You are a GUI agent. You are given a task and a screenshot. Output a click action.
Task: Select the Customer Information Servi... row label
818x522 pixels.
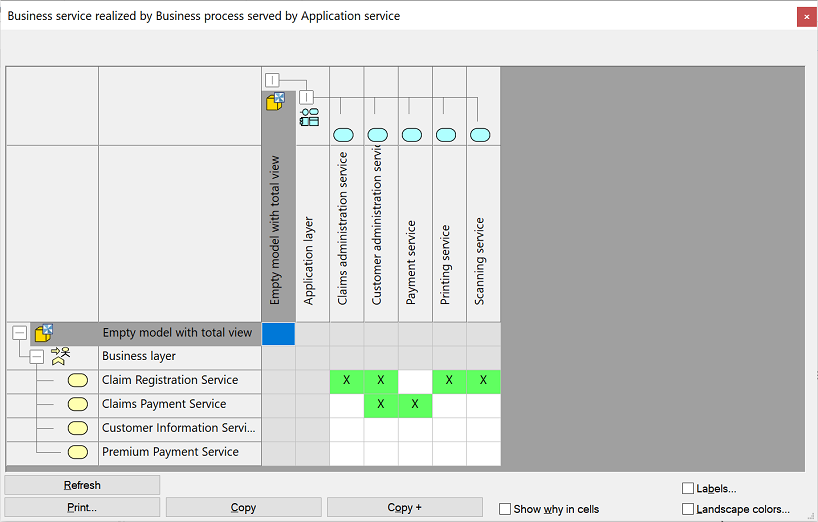point(180,429)
